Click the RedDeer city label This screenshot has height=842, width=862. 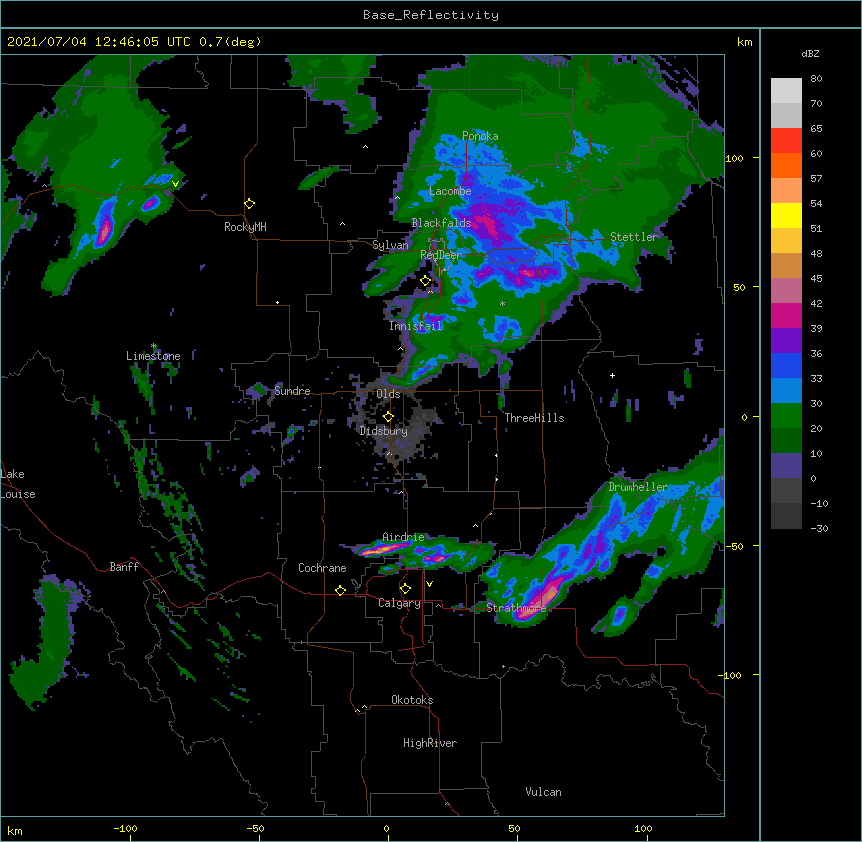click(441, 255)
